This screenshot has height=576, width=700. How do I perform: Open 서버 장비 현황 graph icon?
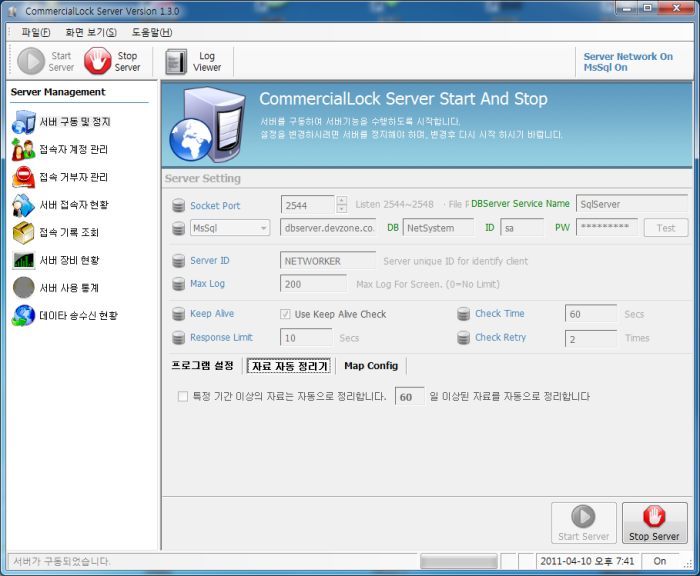(23, 260)
